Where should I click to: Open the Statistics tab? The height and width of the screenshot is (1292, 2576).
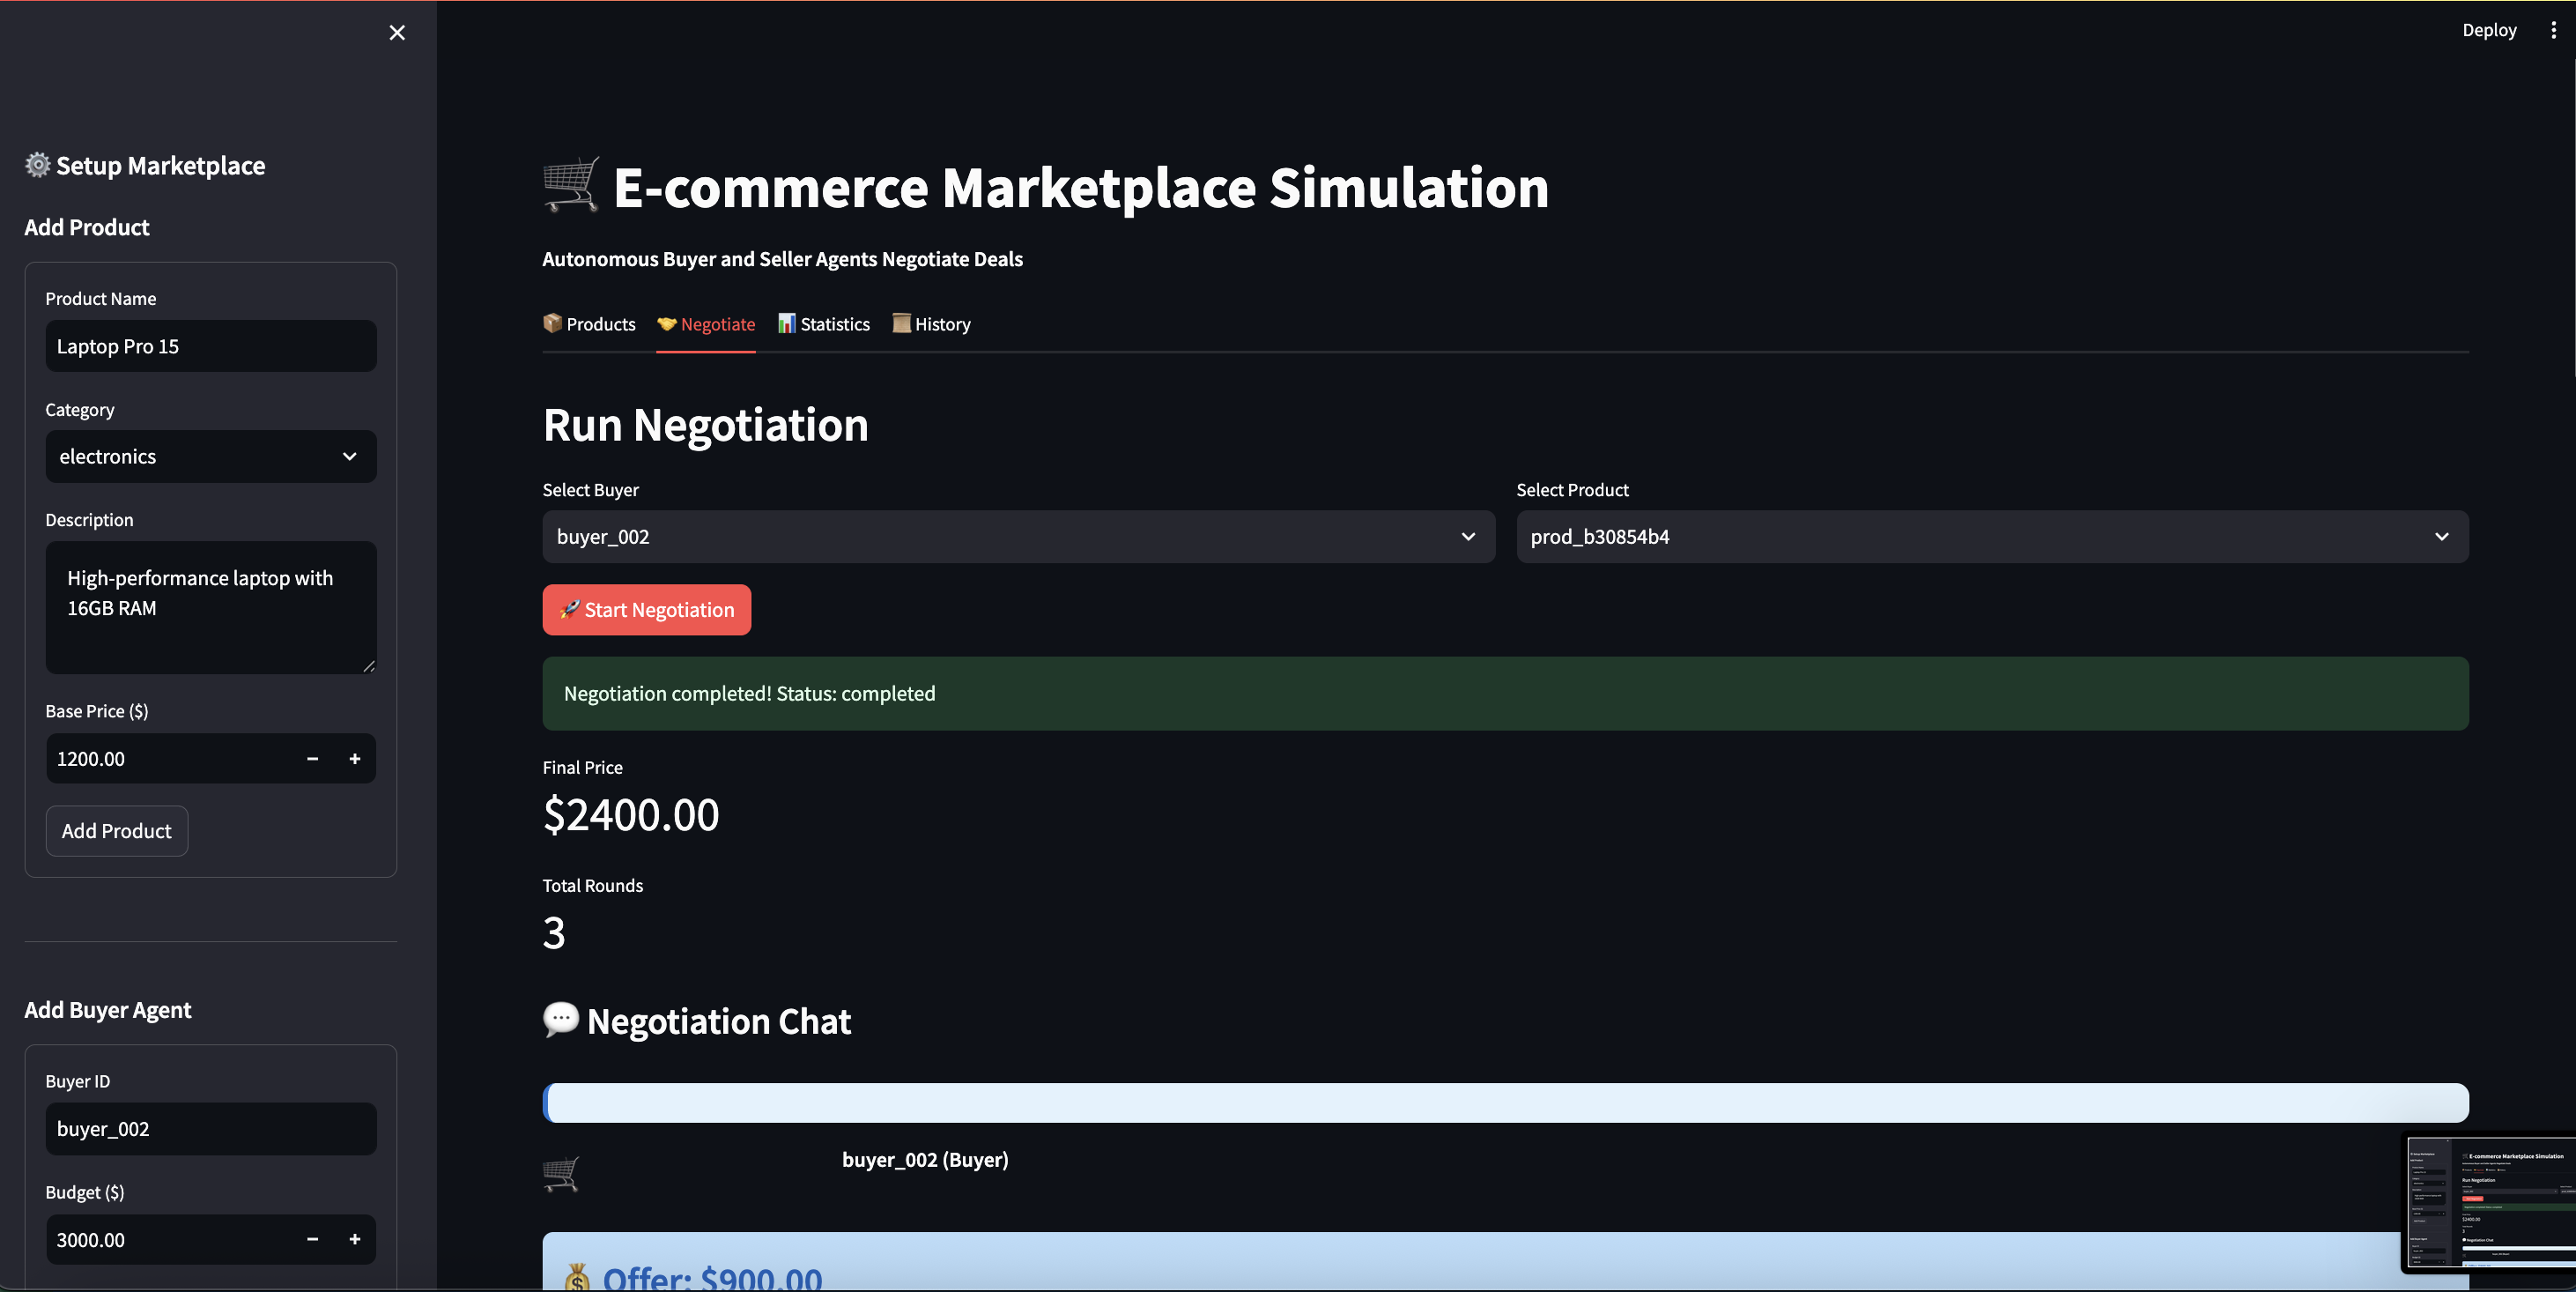824,324
